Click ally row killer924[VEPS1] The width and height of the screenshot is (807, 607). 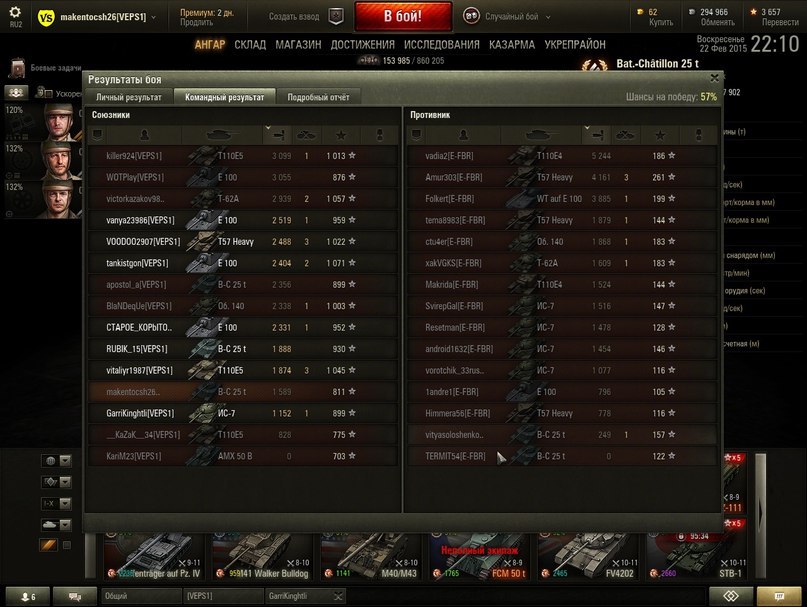pos(243,155)
